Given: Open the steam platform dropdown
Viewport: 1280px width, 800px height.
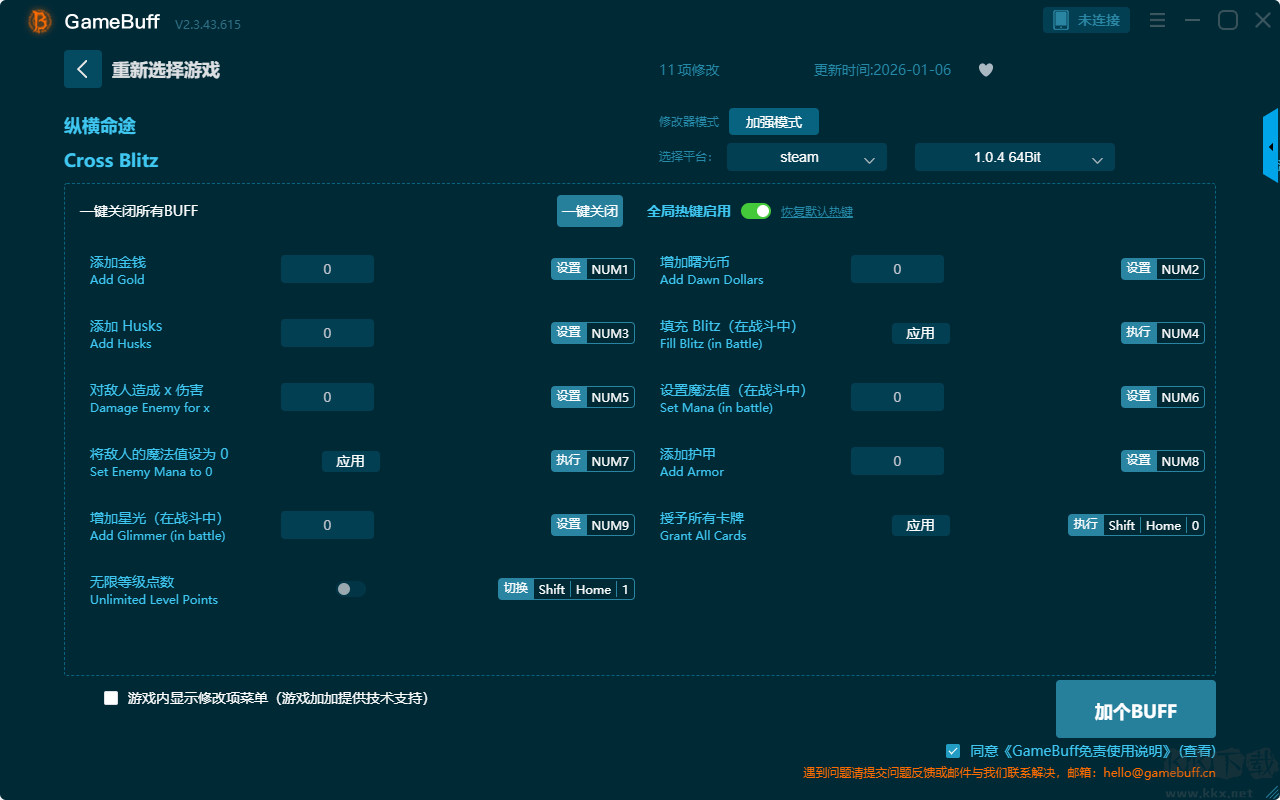Looking at the screenshot, I should pos(807,157).
